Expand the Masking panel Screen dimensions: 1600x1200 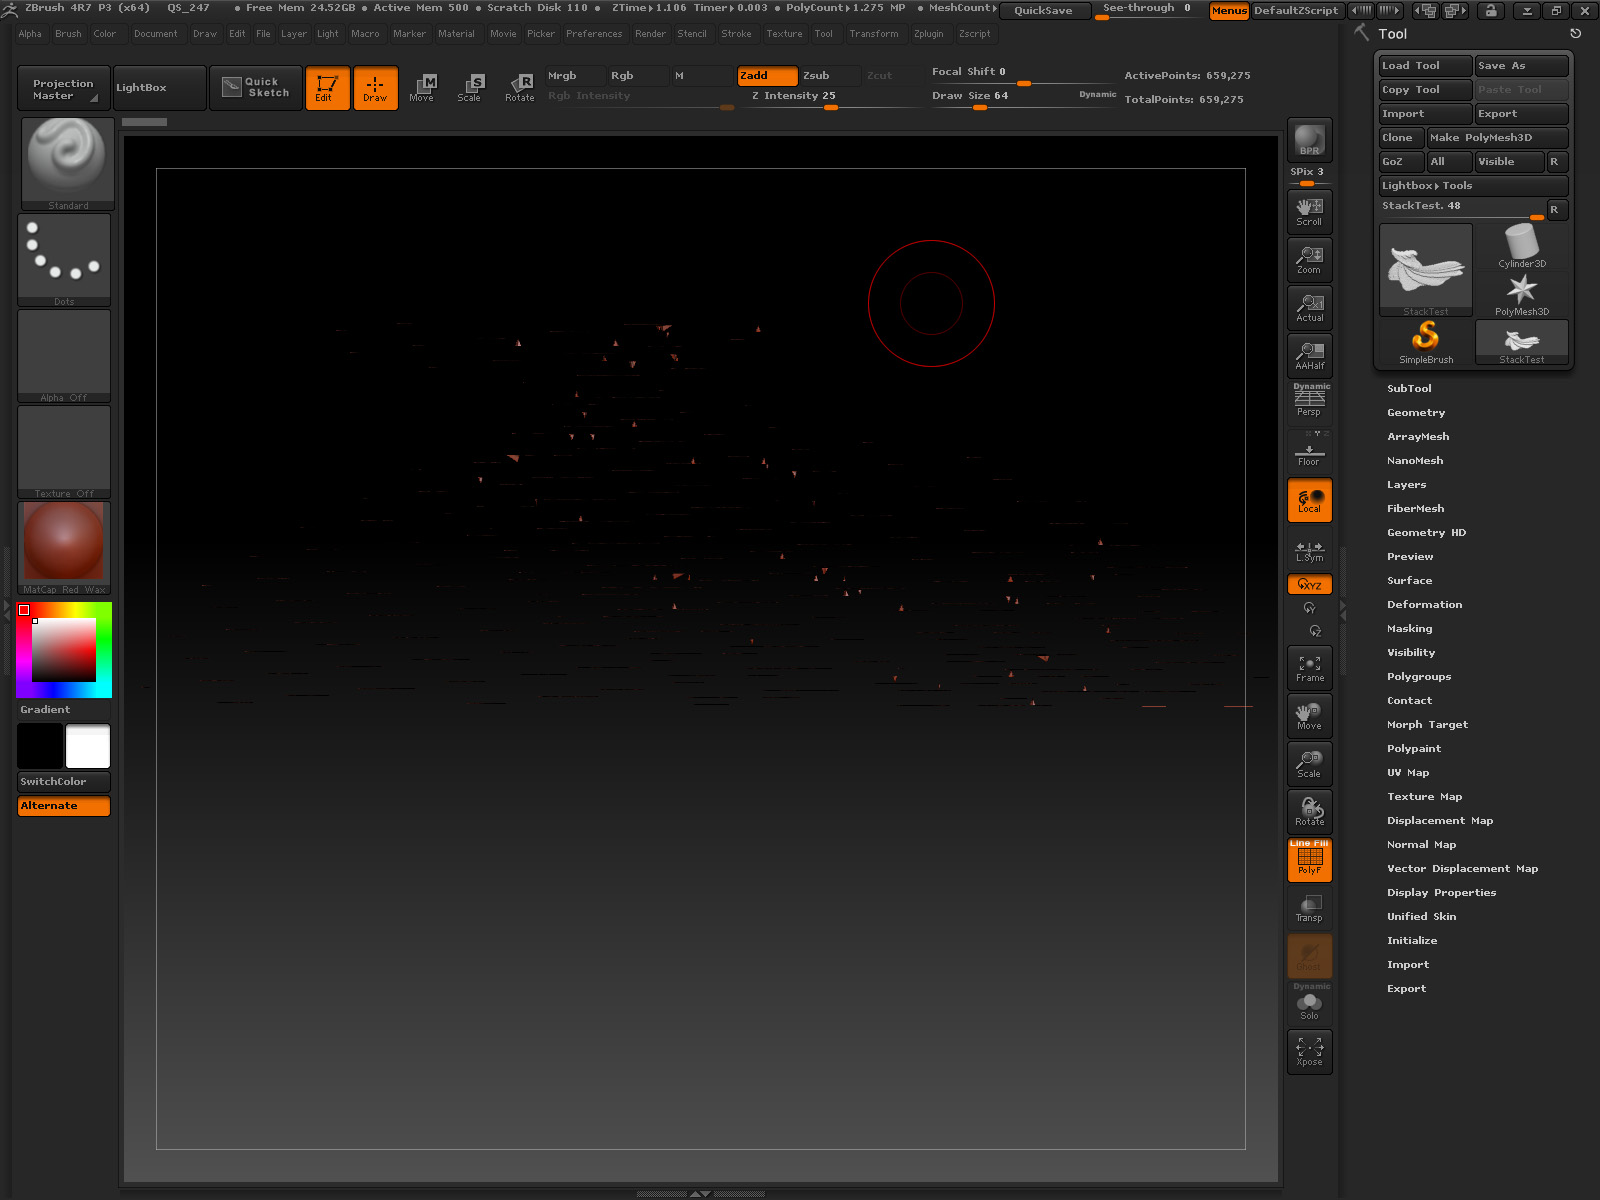(1409, 629)
